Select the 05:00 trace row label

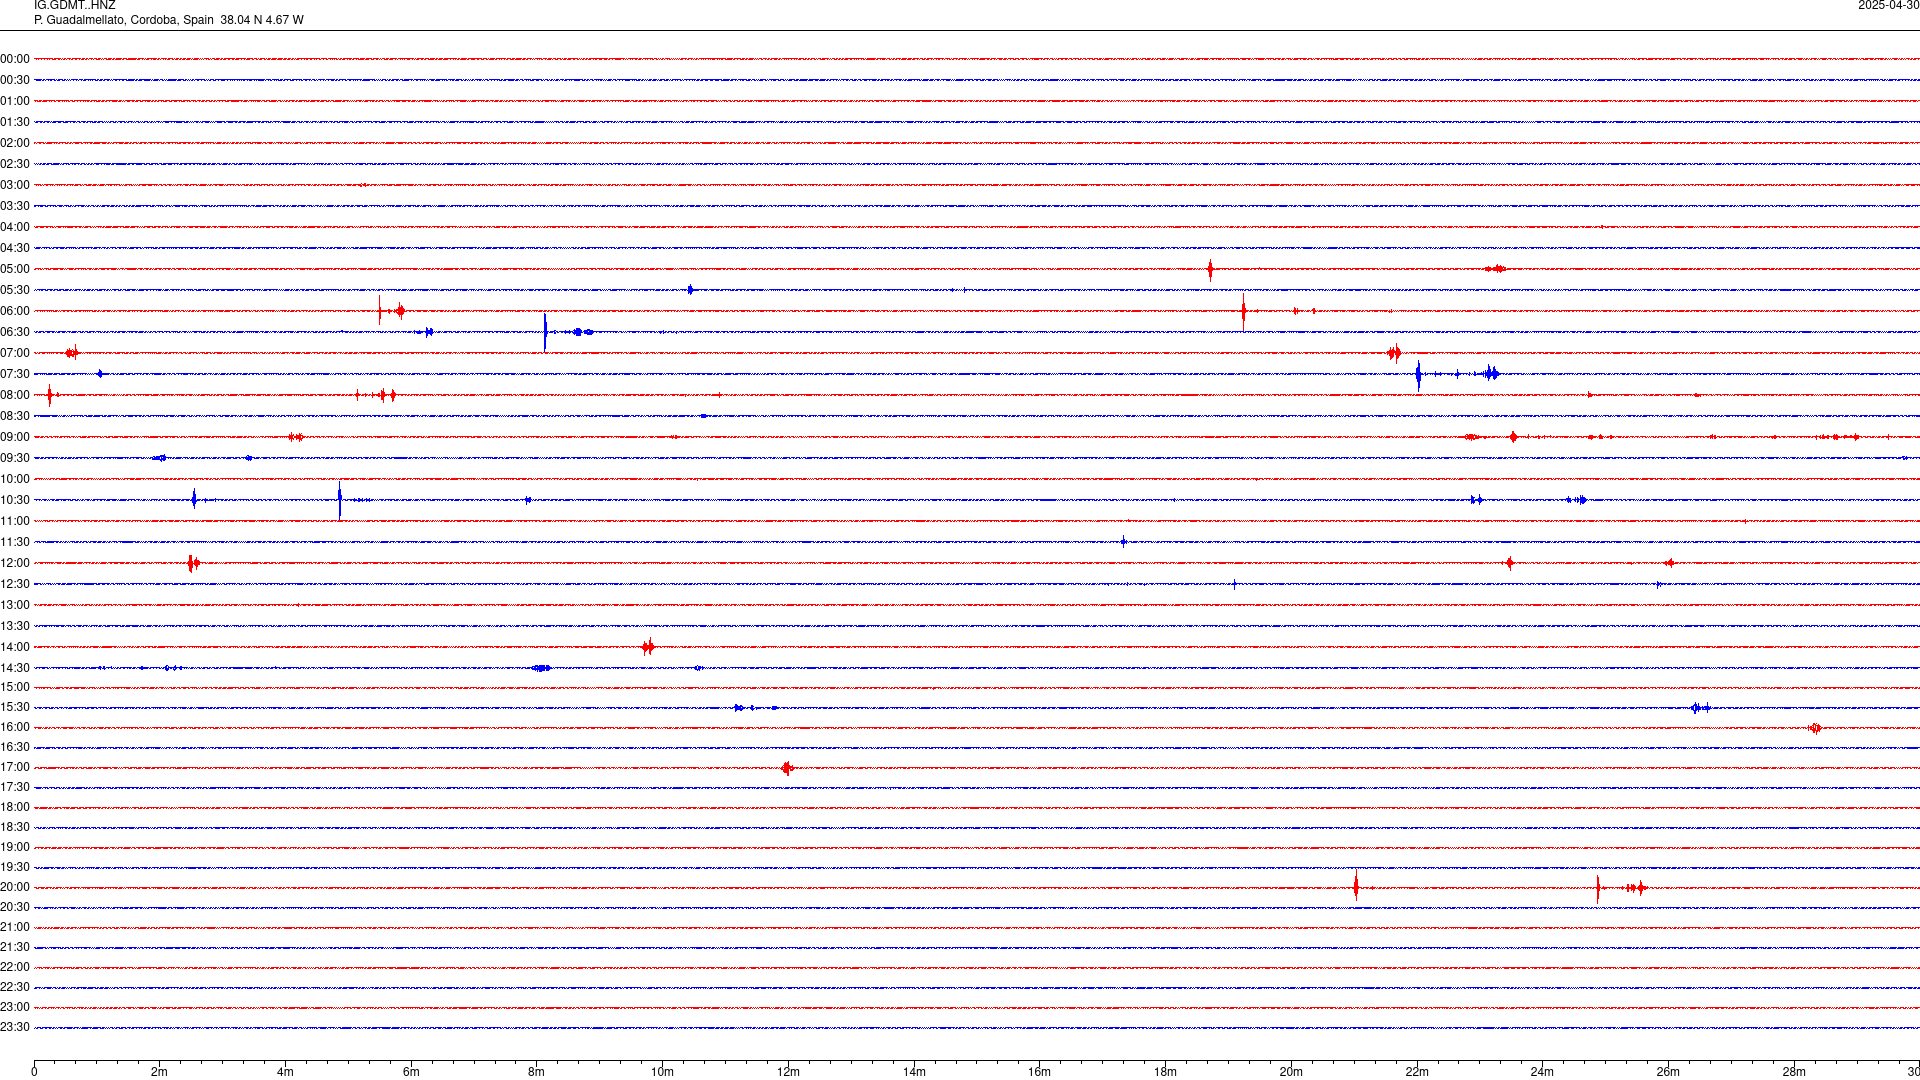tap(15, 269)
